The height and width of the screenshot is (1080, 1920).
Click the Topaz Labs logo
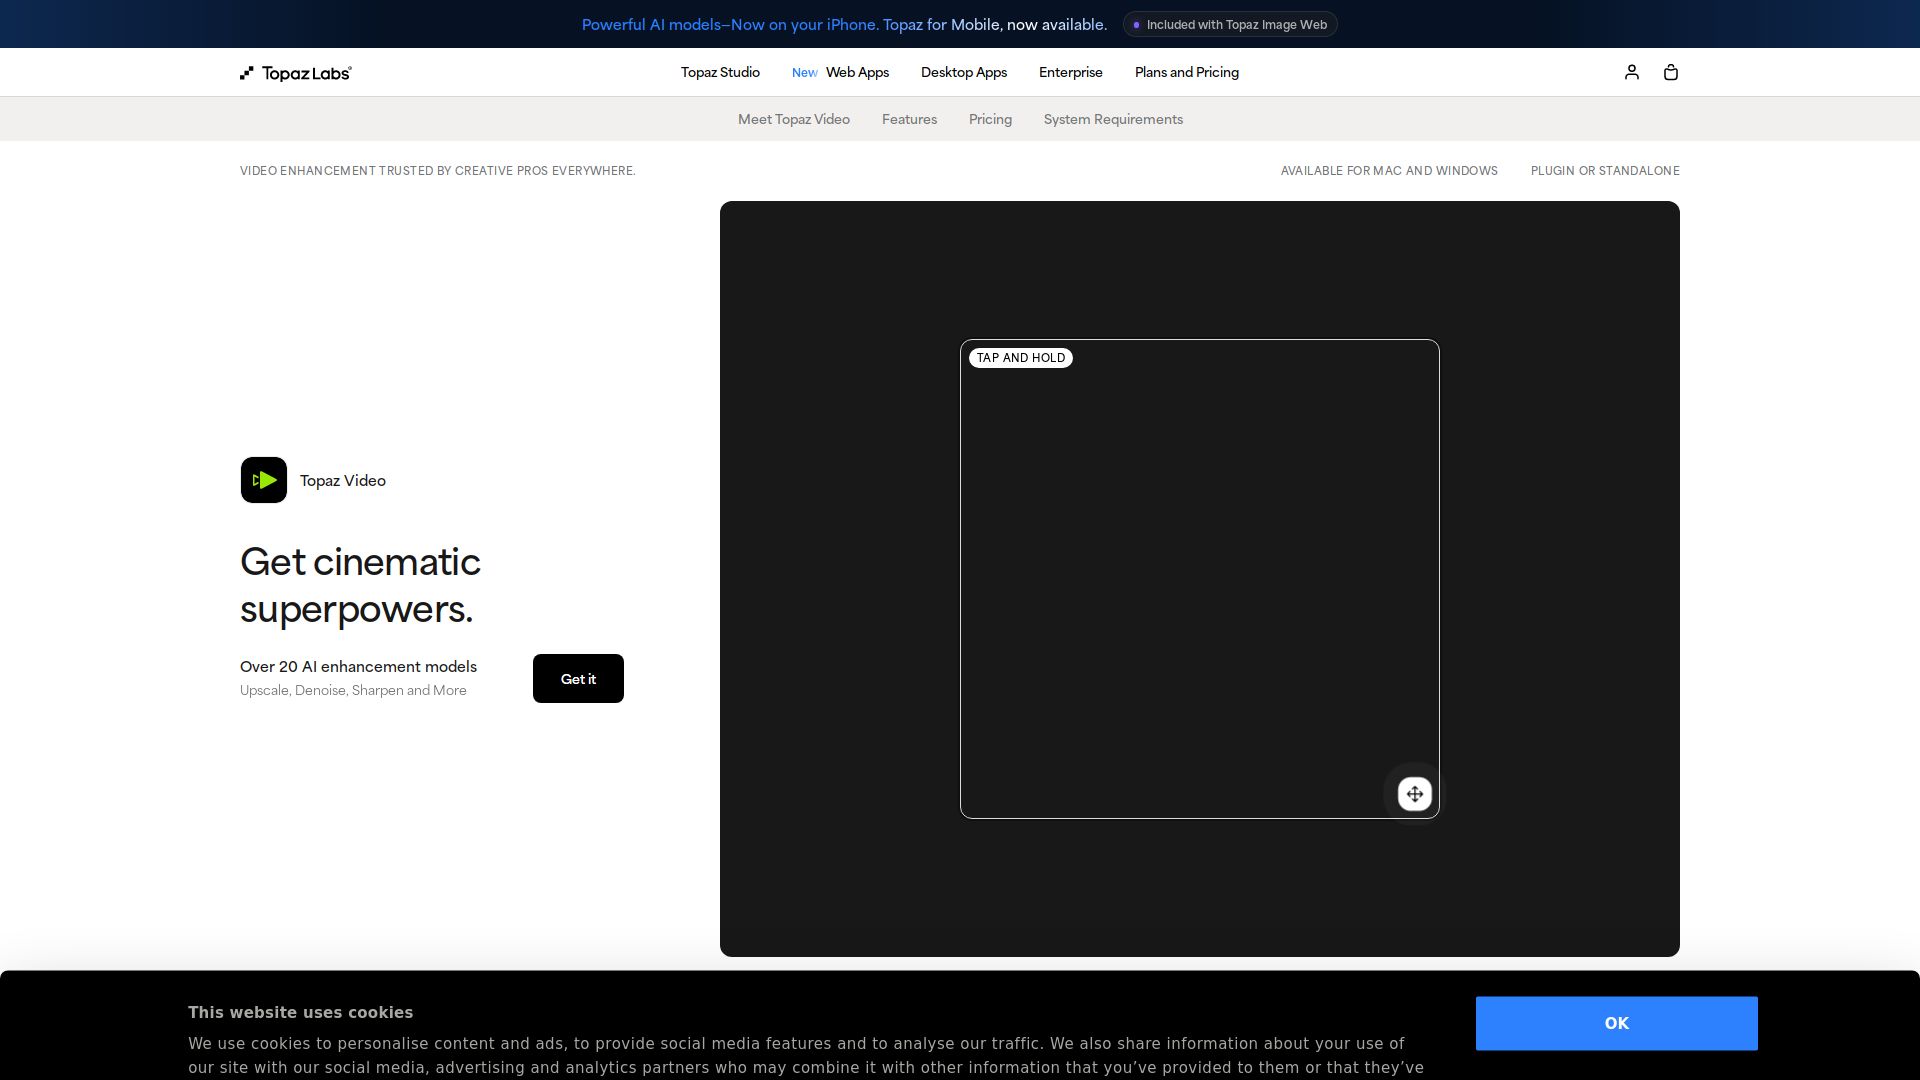[x=296, y=73]
